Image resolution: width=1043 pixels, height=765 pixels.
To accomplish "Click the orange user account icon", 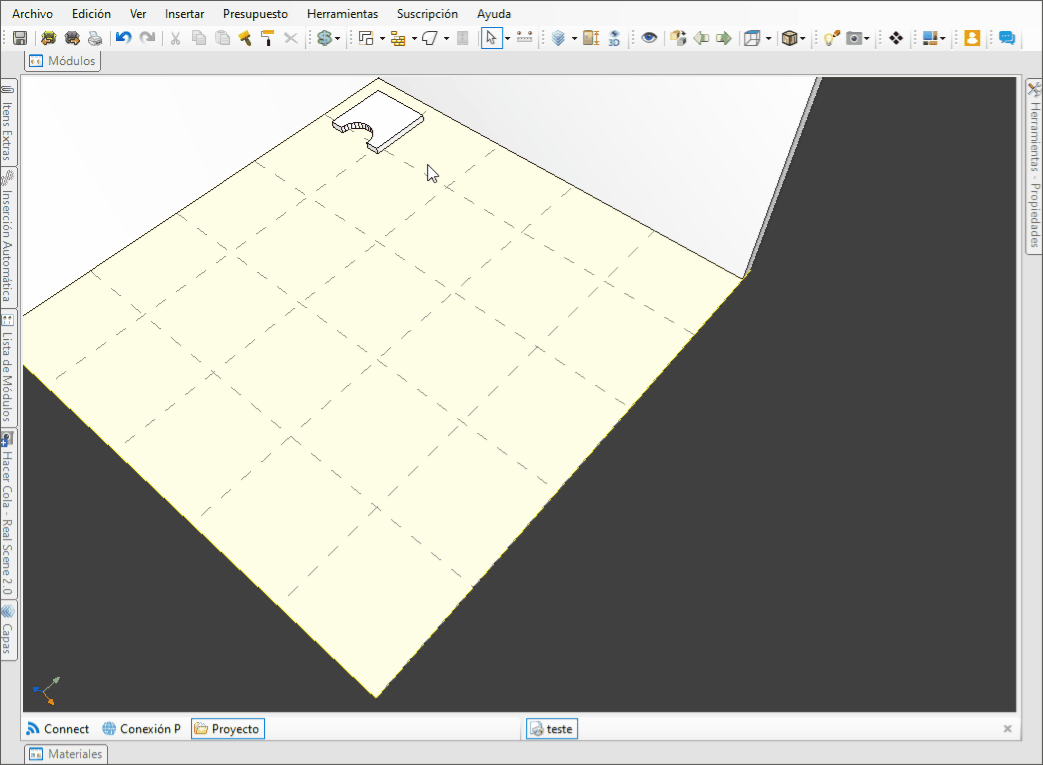I will (x=972, y=38).
